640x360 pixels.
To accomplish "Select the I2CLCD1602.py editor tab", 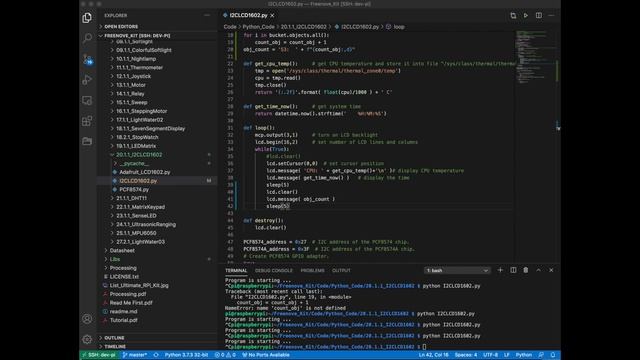I will click(x=248, y=16).
